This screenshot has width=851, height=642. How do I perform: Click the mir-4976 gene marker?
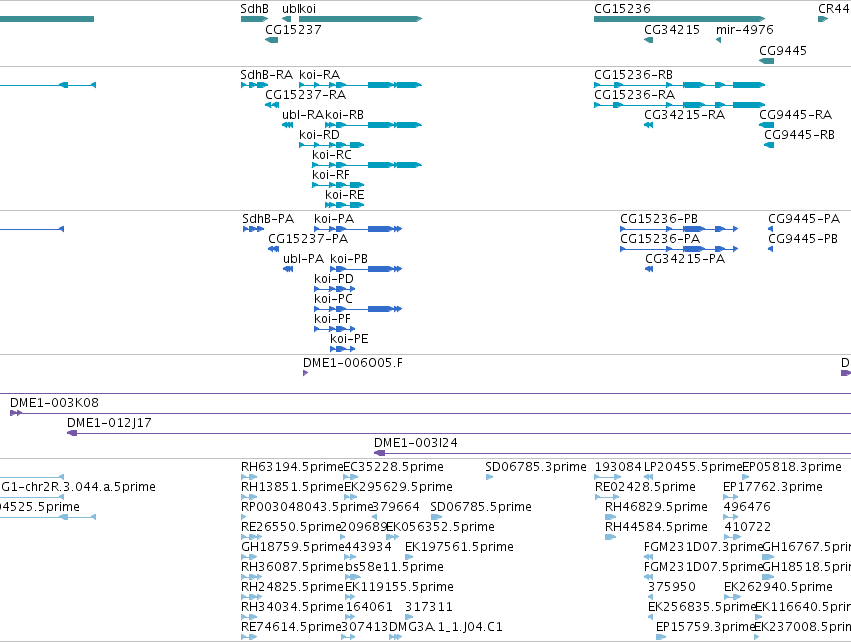pyautogui.click(x=719, y=40)
